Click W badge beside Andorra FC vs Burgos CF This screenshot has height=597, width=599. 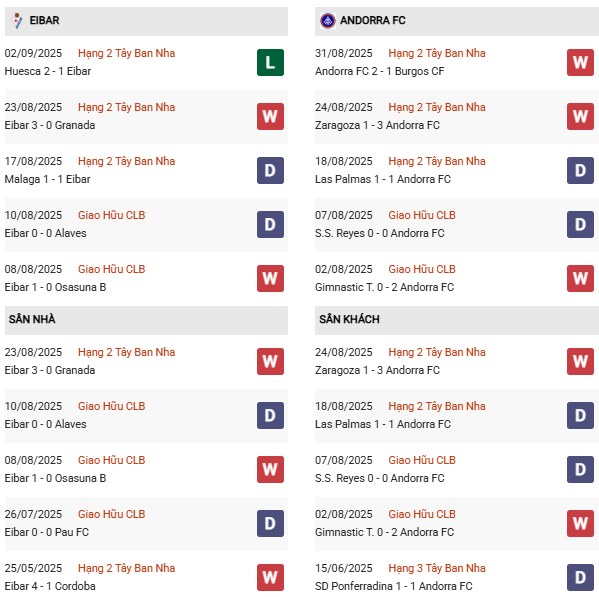tap(580, 62)
